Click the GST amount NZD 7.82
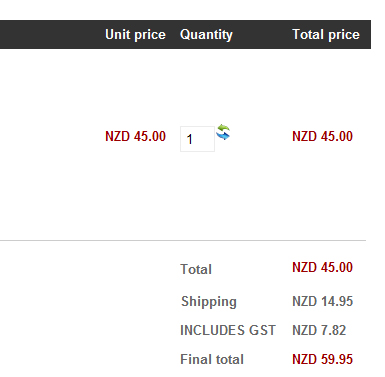 (319, 330)
